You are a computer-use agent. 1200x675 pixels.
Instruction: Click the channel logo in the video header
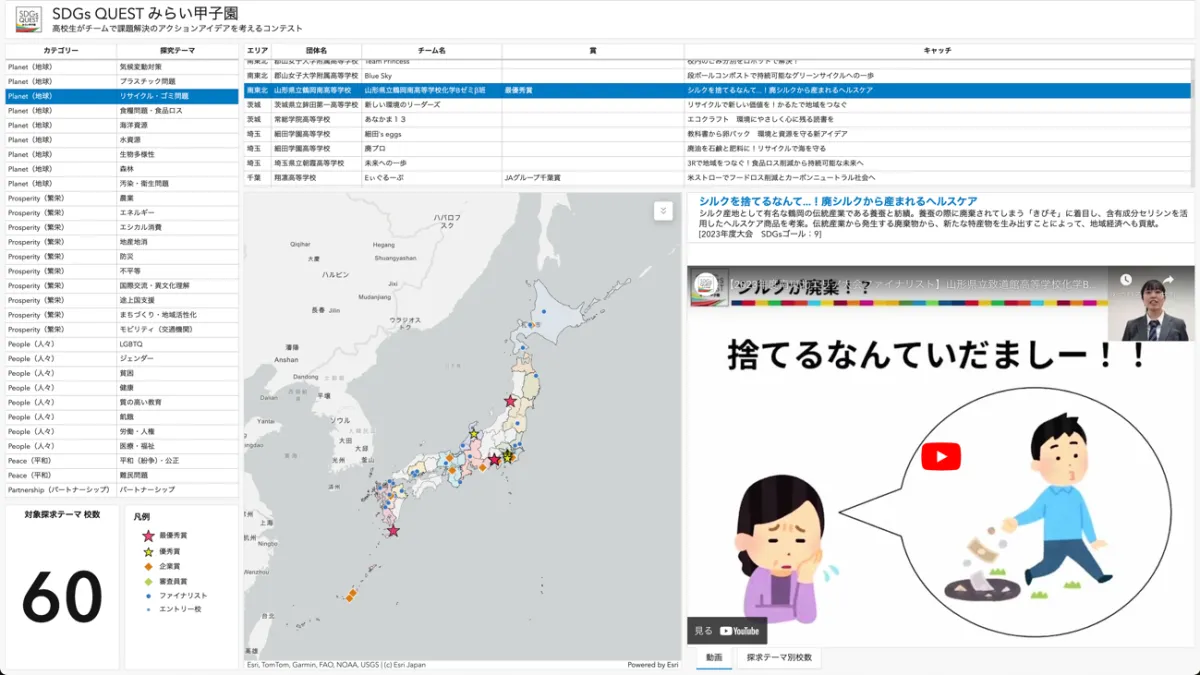click(x=708, y=284)
